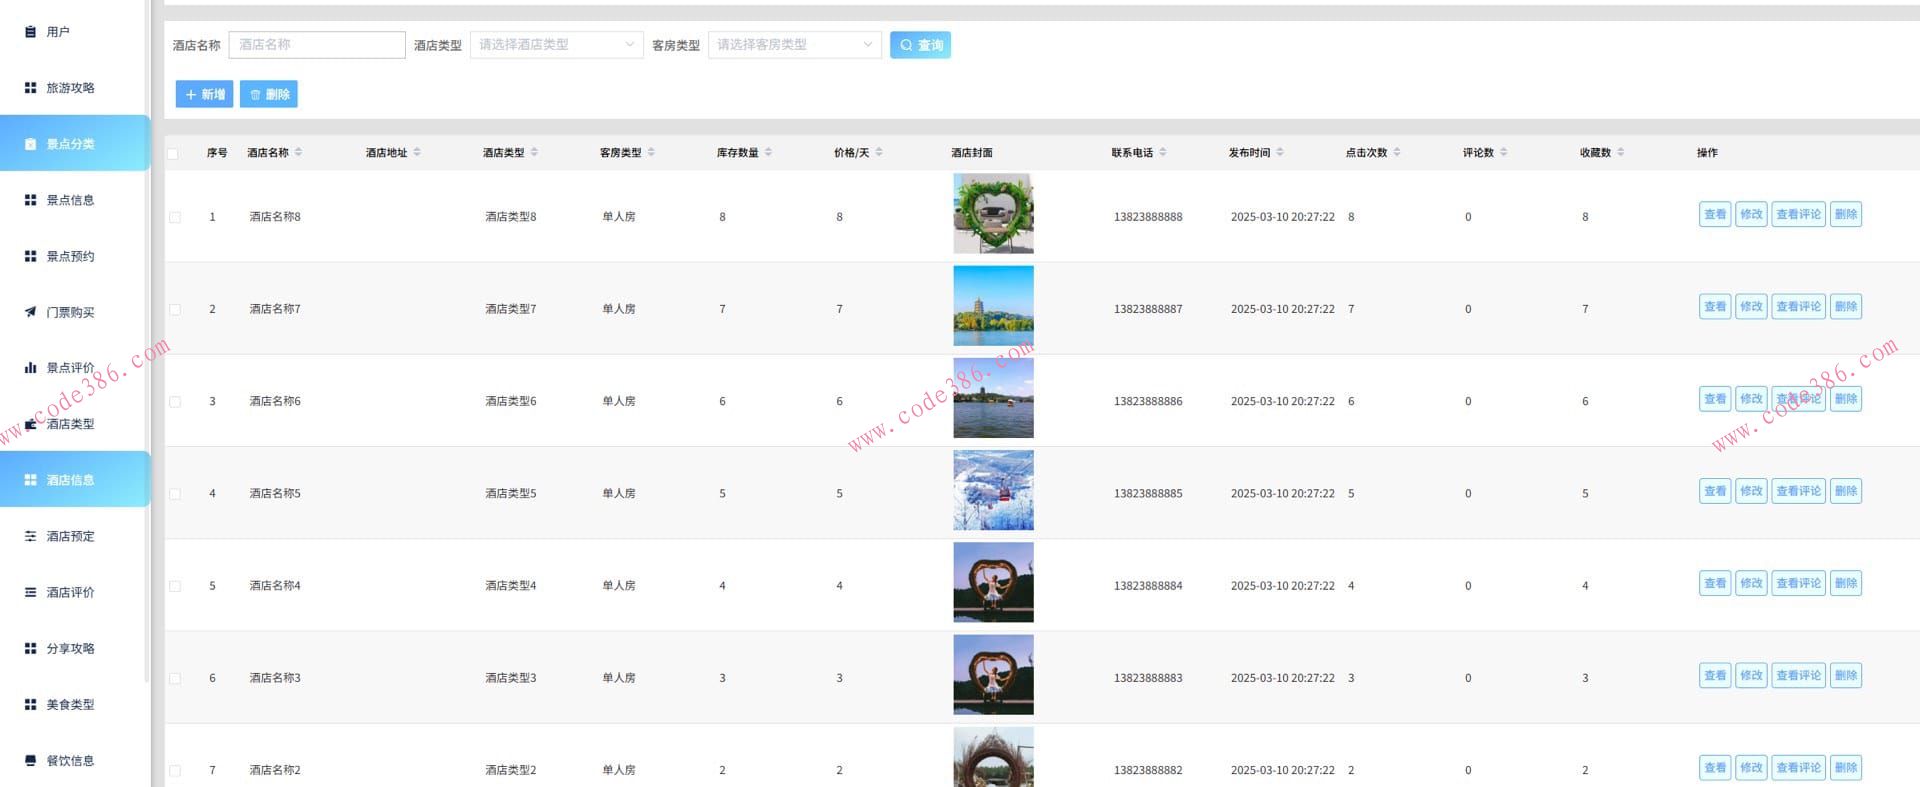The height and width of the screenshot is (787, 1920).
Task: Click the 美食类型 grid icon
Action: [30, 704]
